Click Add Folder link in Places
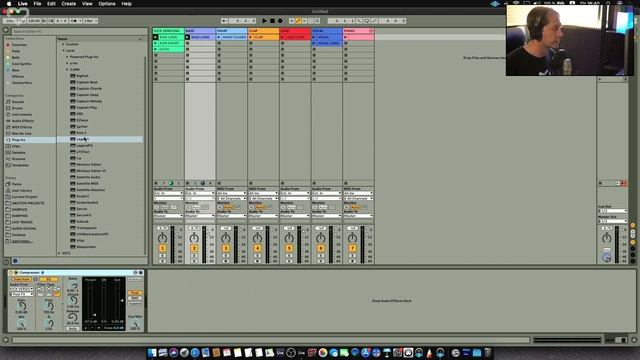The width and height of the screenshot is (640, 360). coord(21,241)
